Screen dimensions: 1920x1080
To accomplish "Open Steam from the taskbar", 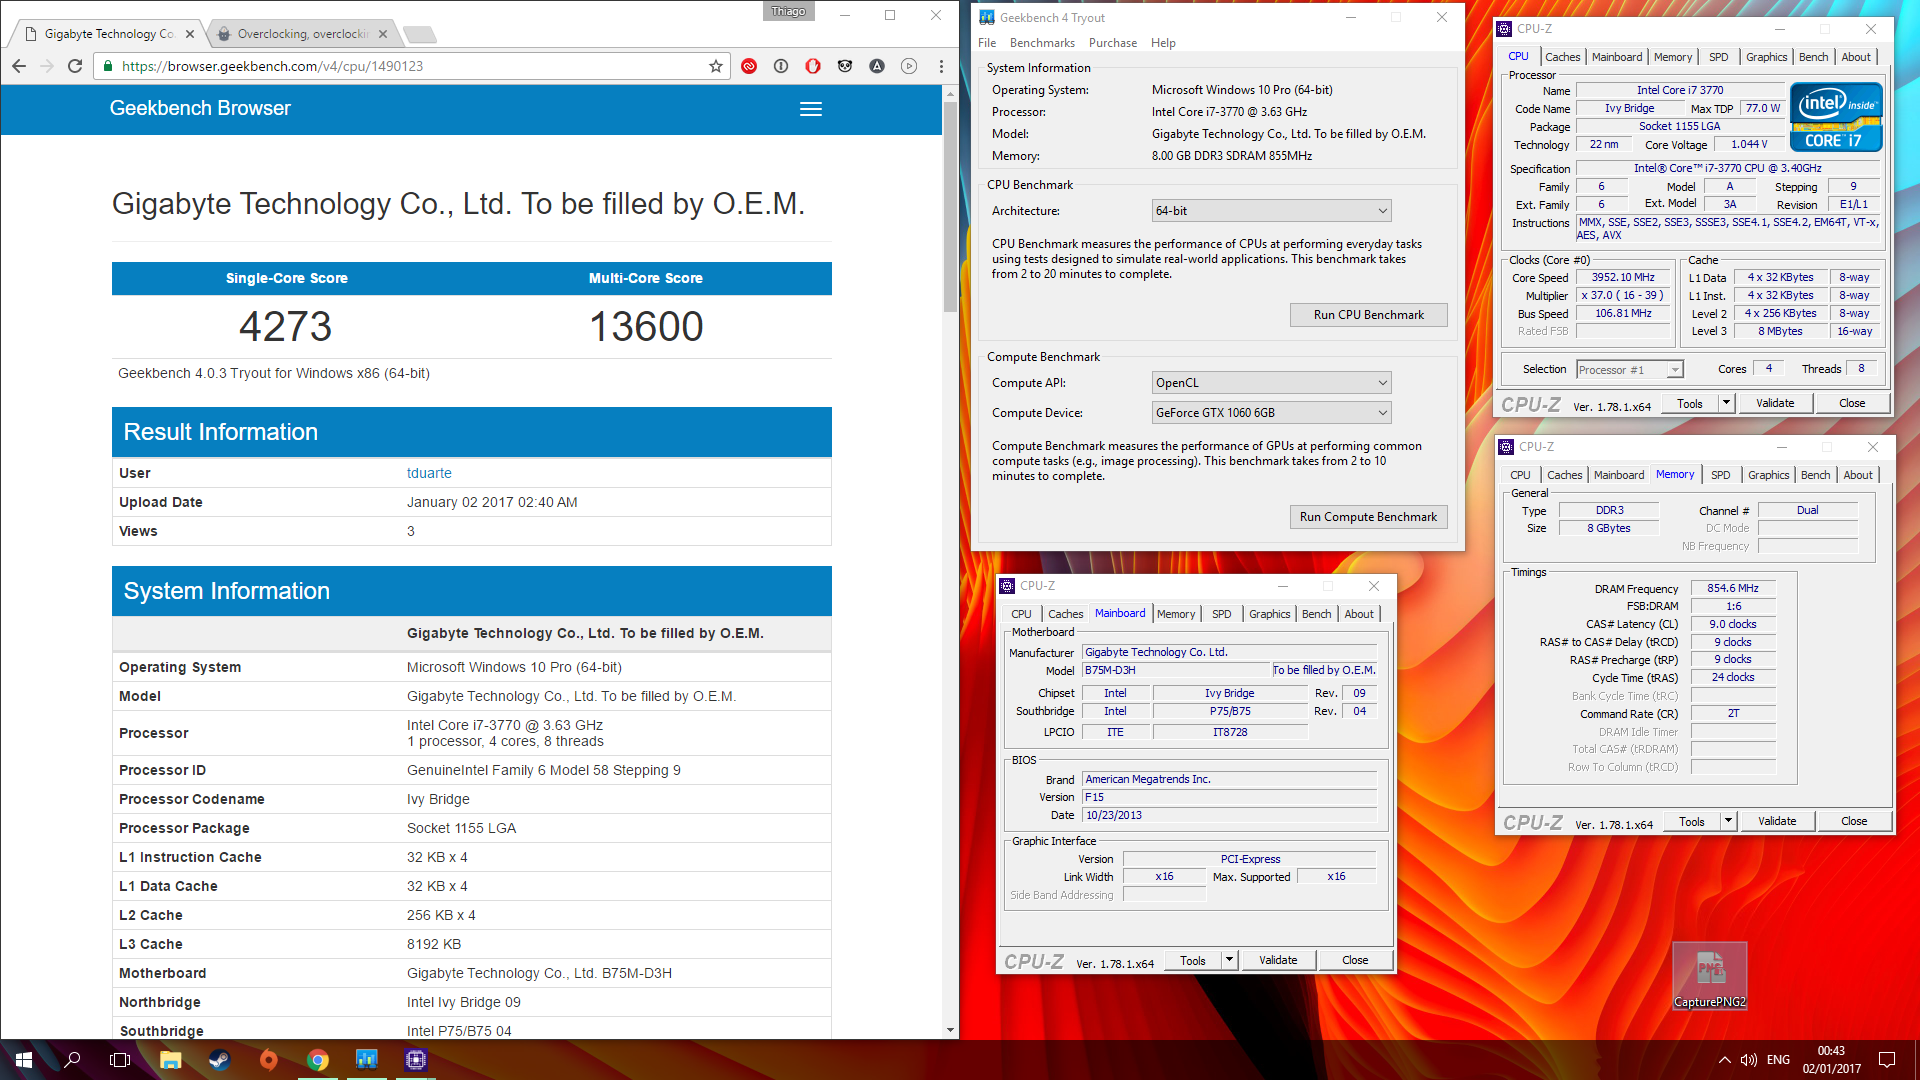I will coord(219,1060).
